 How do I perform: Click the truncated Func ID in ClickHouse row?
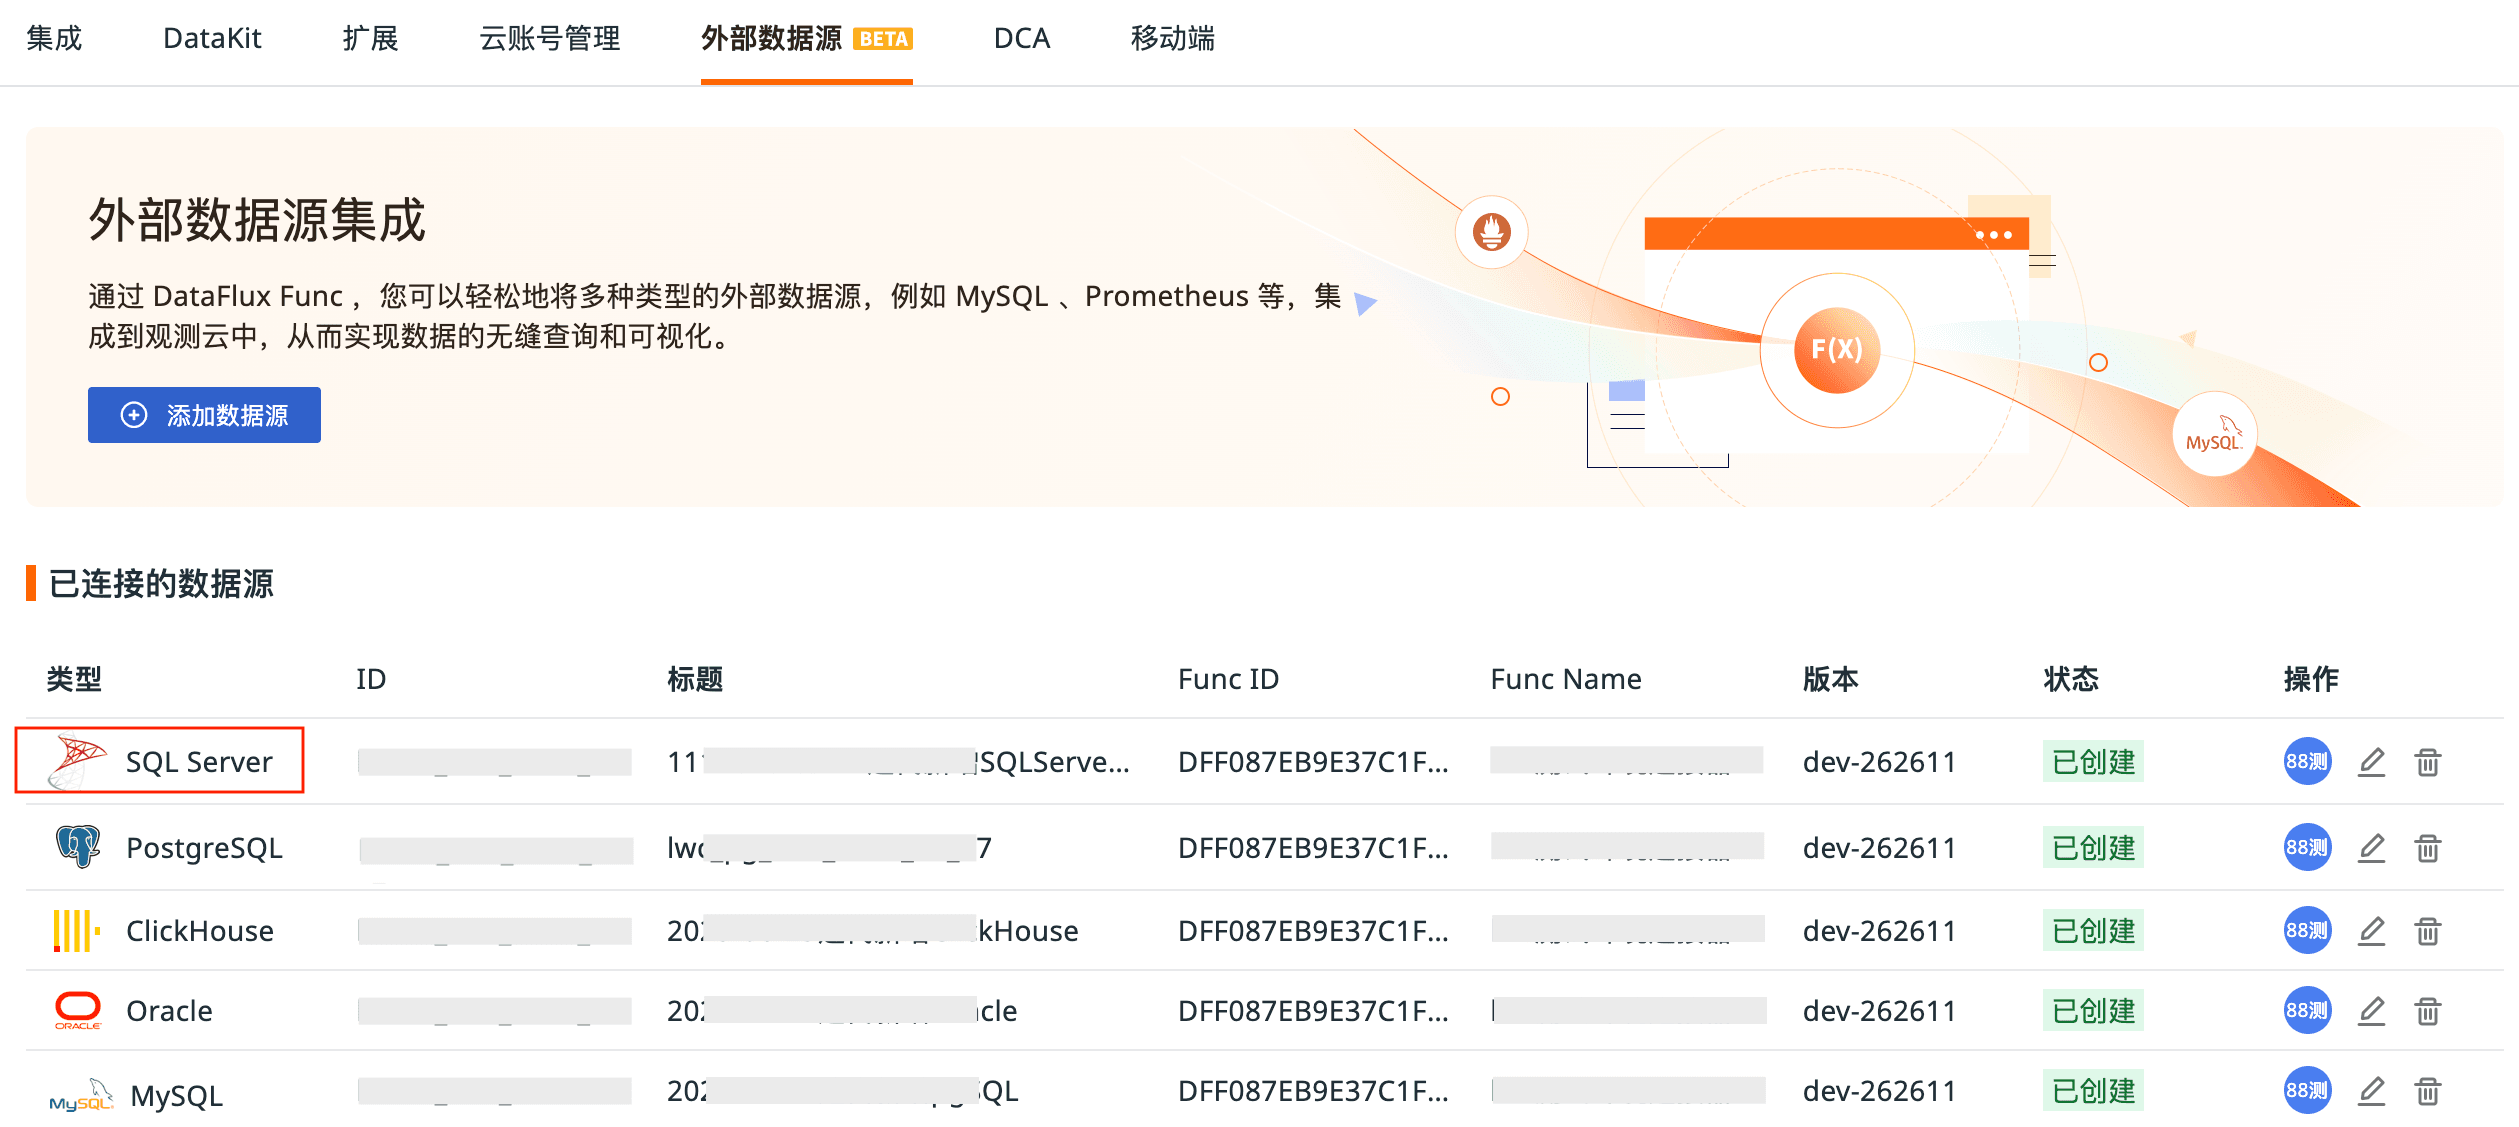coord(1312,931)
